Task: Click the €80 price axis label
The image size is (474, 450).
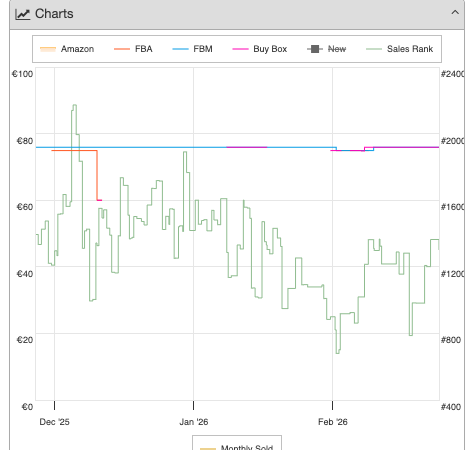Action: (x=25, y=141)
